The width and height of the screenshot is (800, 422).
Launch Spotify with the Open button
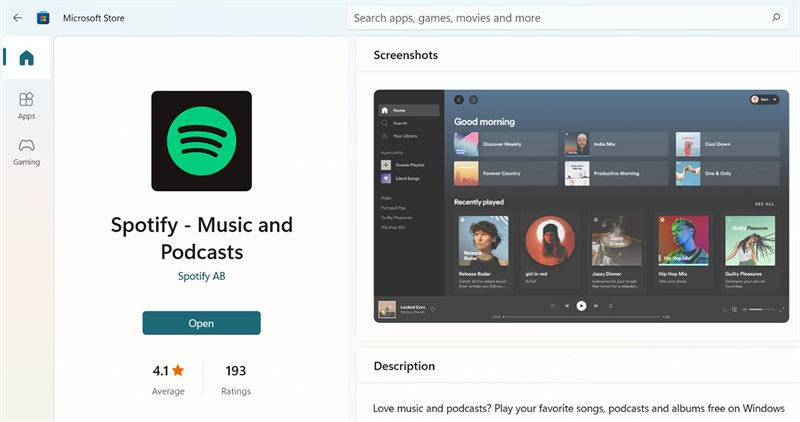202,323
